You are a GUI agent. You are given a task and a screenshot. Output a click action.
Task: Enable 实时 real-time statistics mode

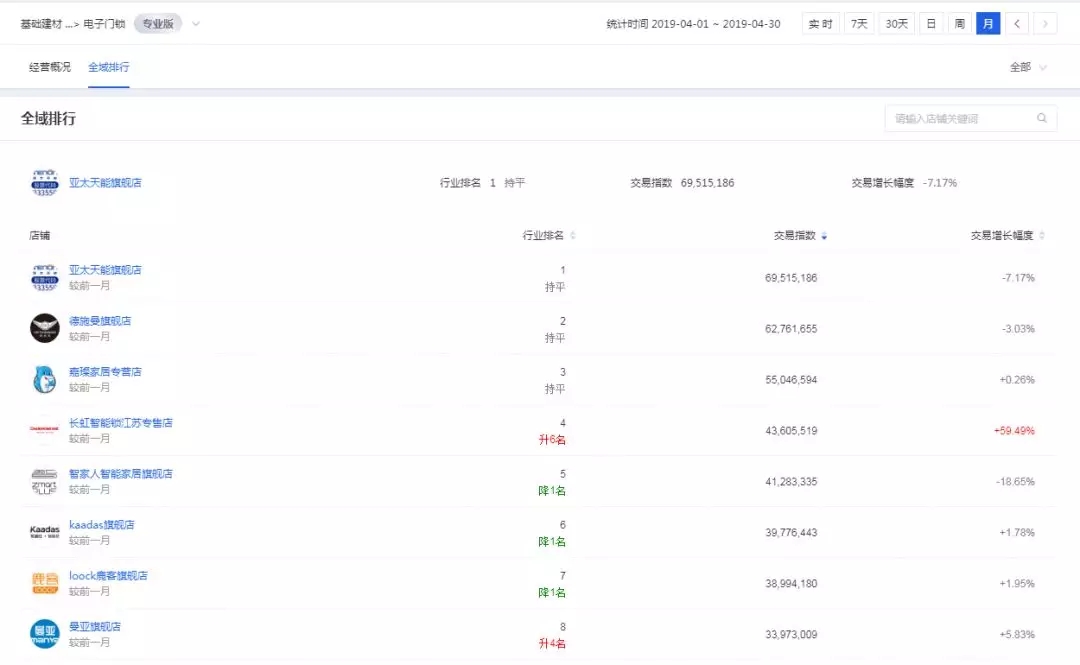pyautogui.click(x=820, y=23)
